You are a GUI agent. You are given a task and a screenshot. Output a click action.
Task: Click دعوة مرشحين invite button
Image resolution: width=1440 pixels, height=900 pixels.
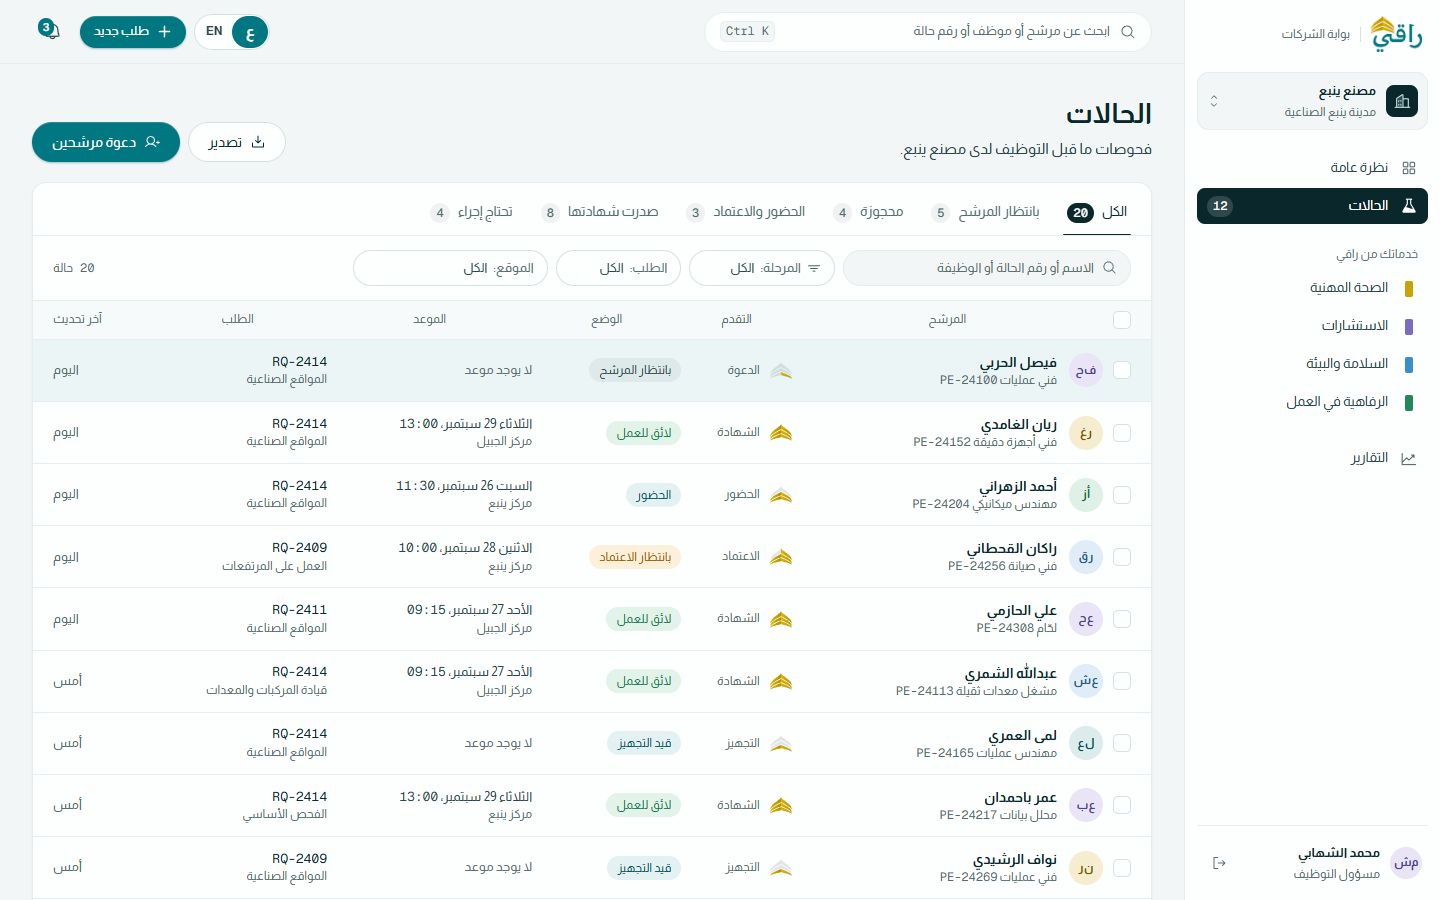click(x=106, y=142)
